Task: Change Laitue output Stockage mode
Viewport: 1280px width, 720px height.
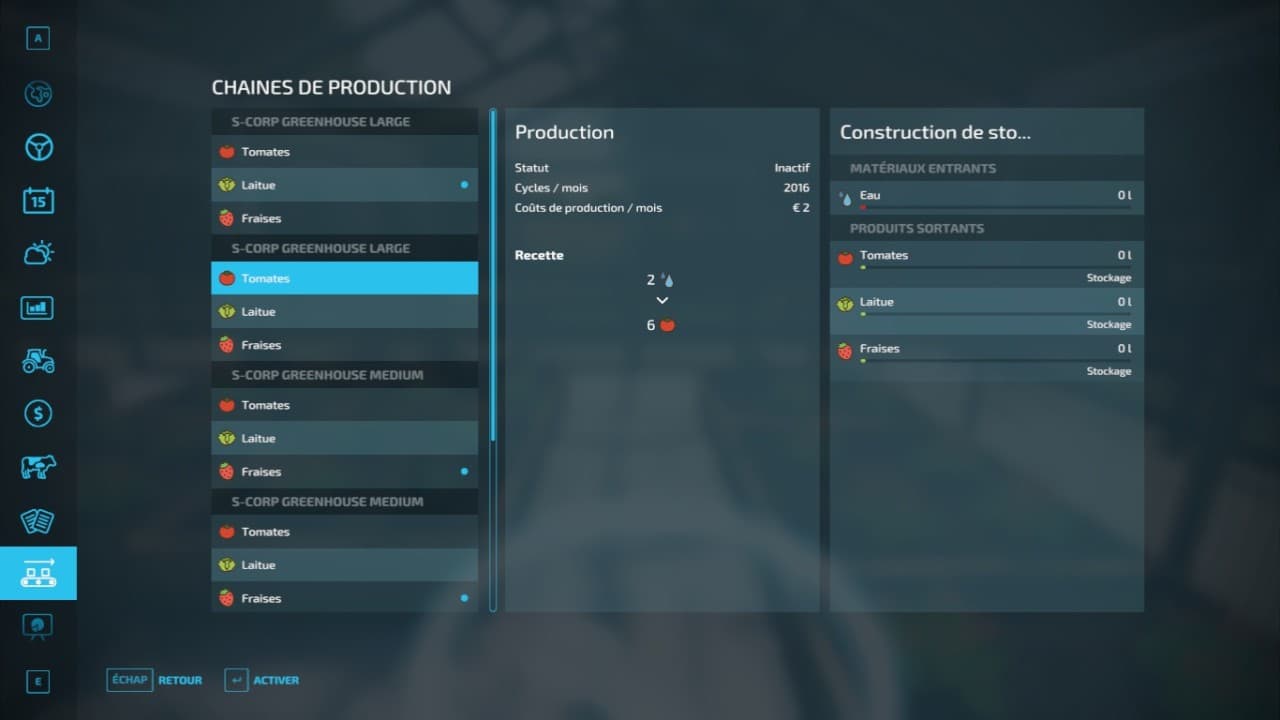Action: [x=1109, y=325]
